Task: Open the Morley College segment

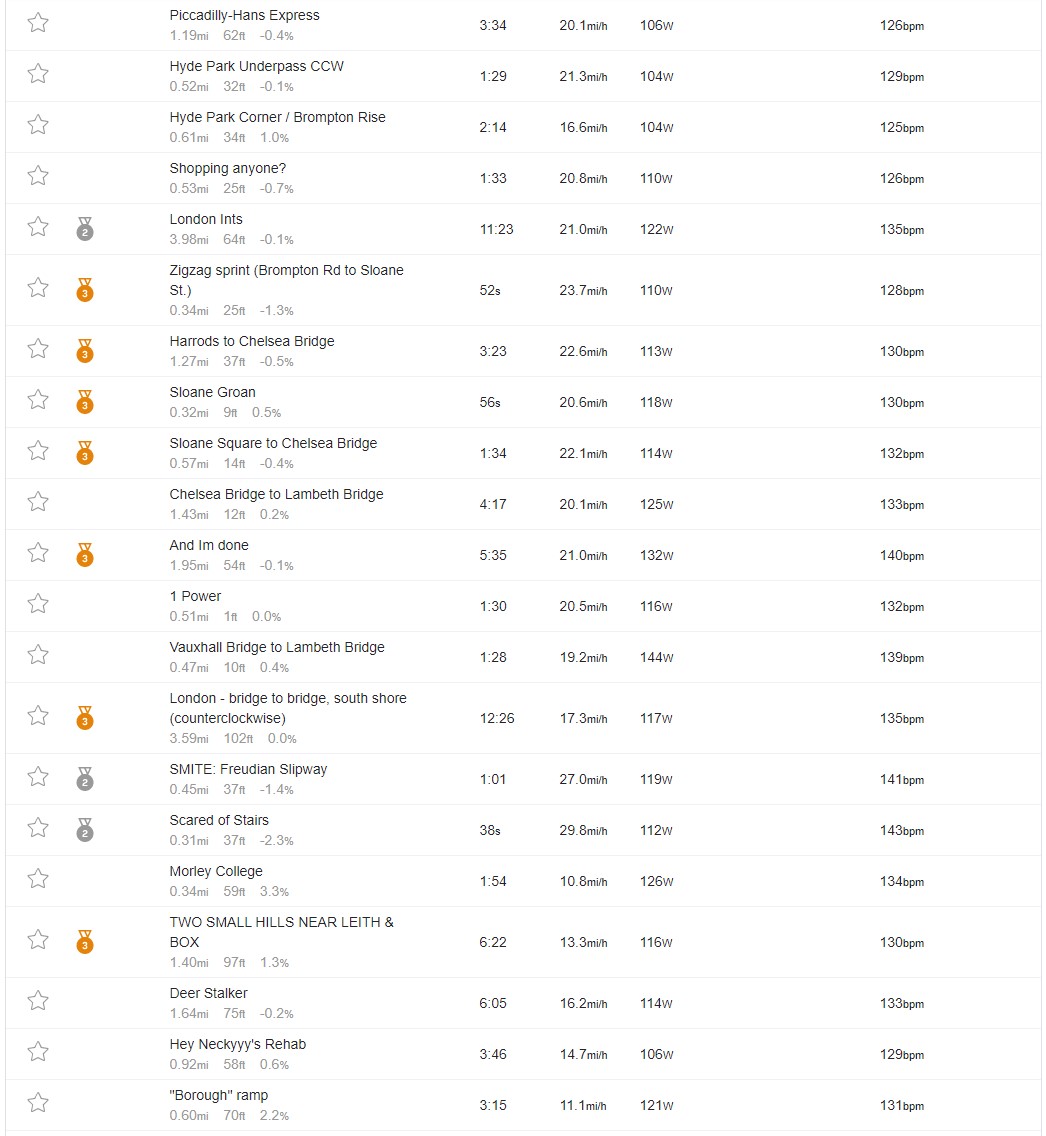Action: pyautogui.click(x=216, y=871)
